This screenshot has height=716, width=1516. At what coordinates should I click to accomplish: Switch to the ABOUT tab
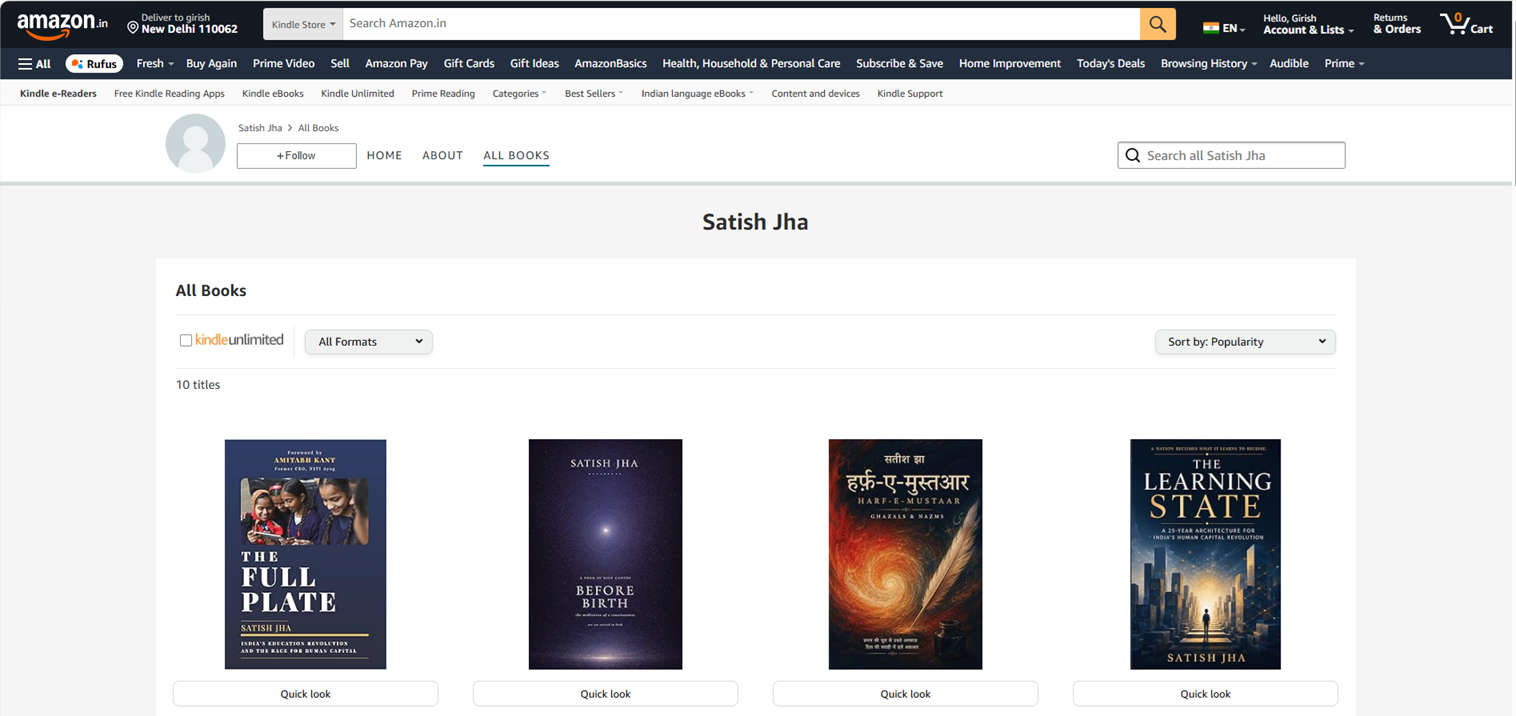click(x=442, y=155)
